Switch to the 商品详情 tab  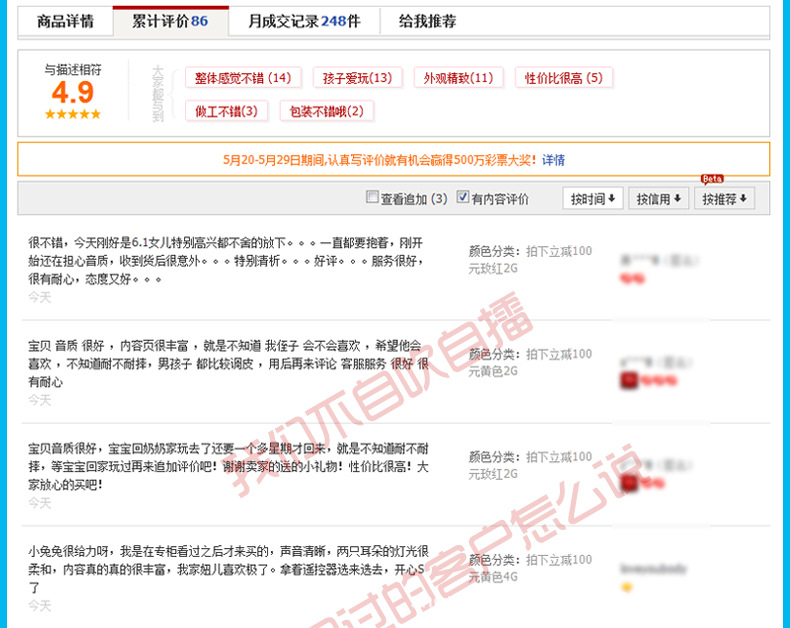click(65, 21)
